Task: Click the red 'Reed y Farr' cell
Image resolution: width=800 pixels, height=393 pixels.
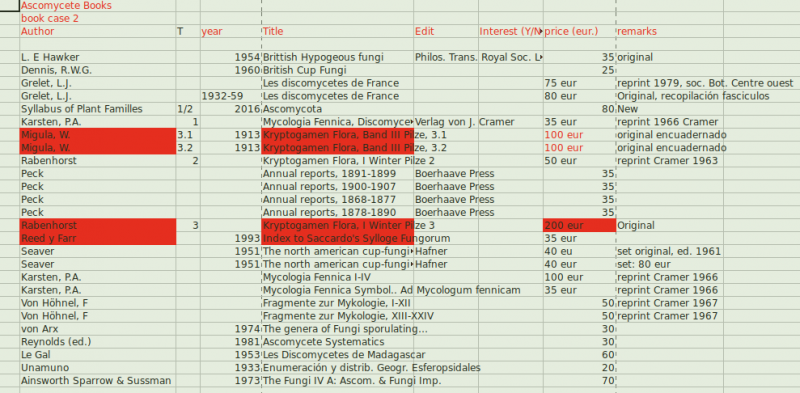Action: tap(98, 238)
